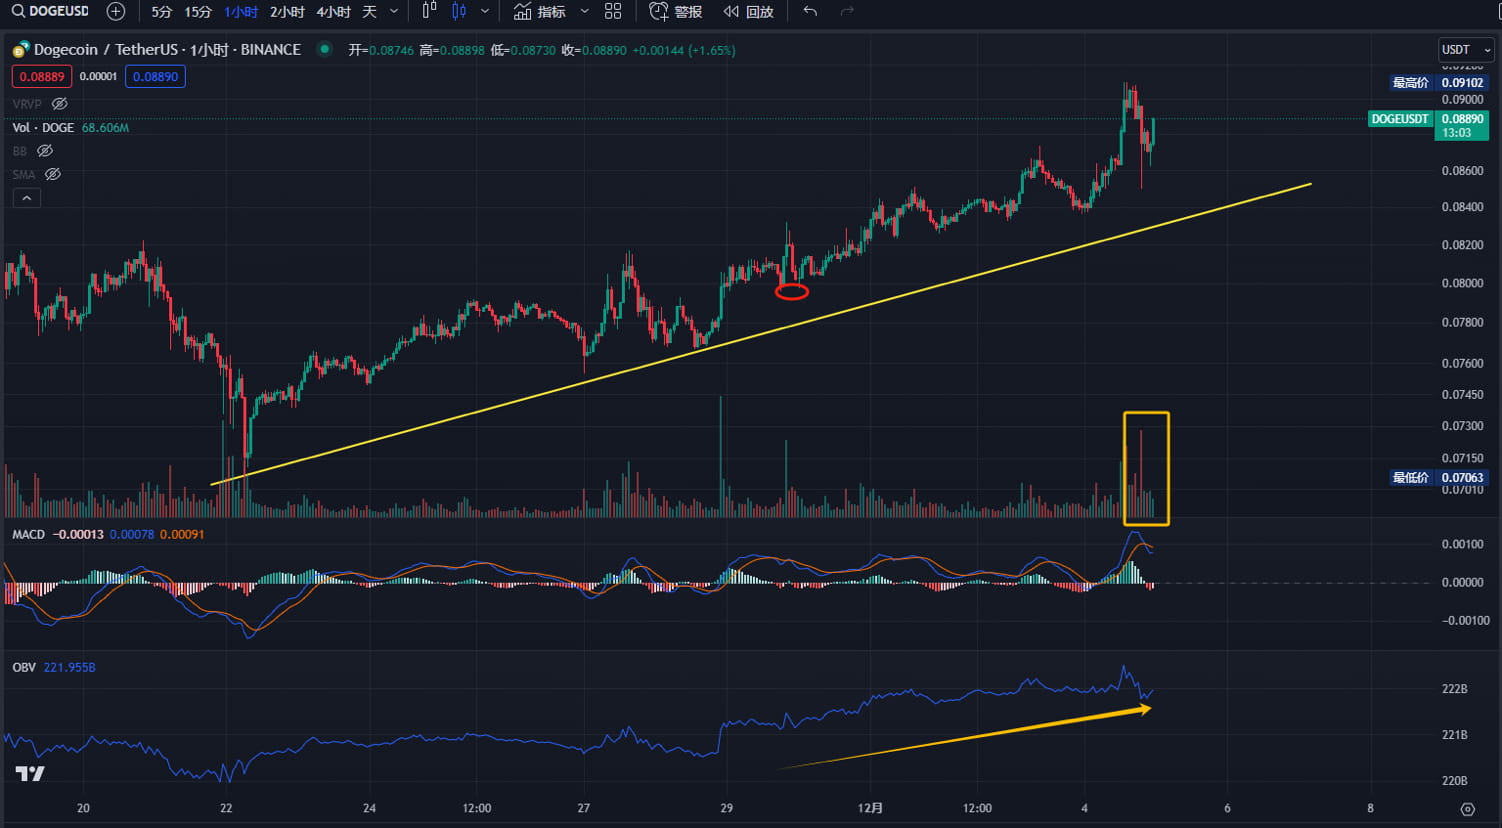
Task: Click the blue 0.08890 buy price button
Action: (x=155, y=77)
